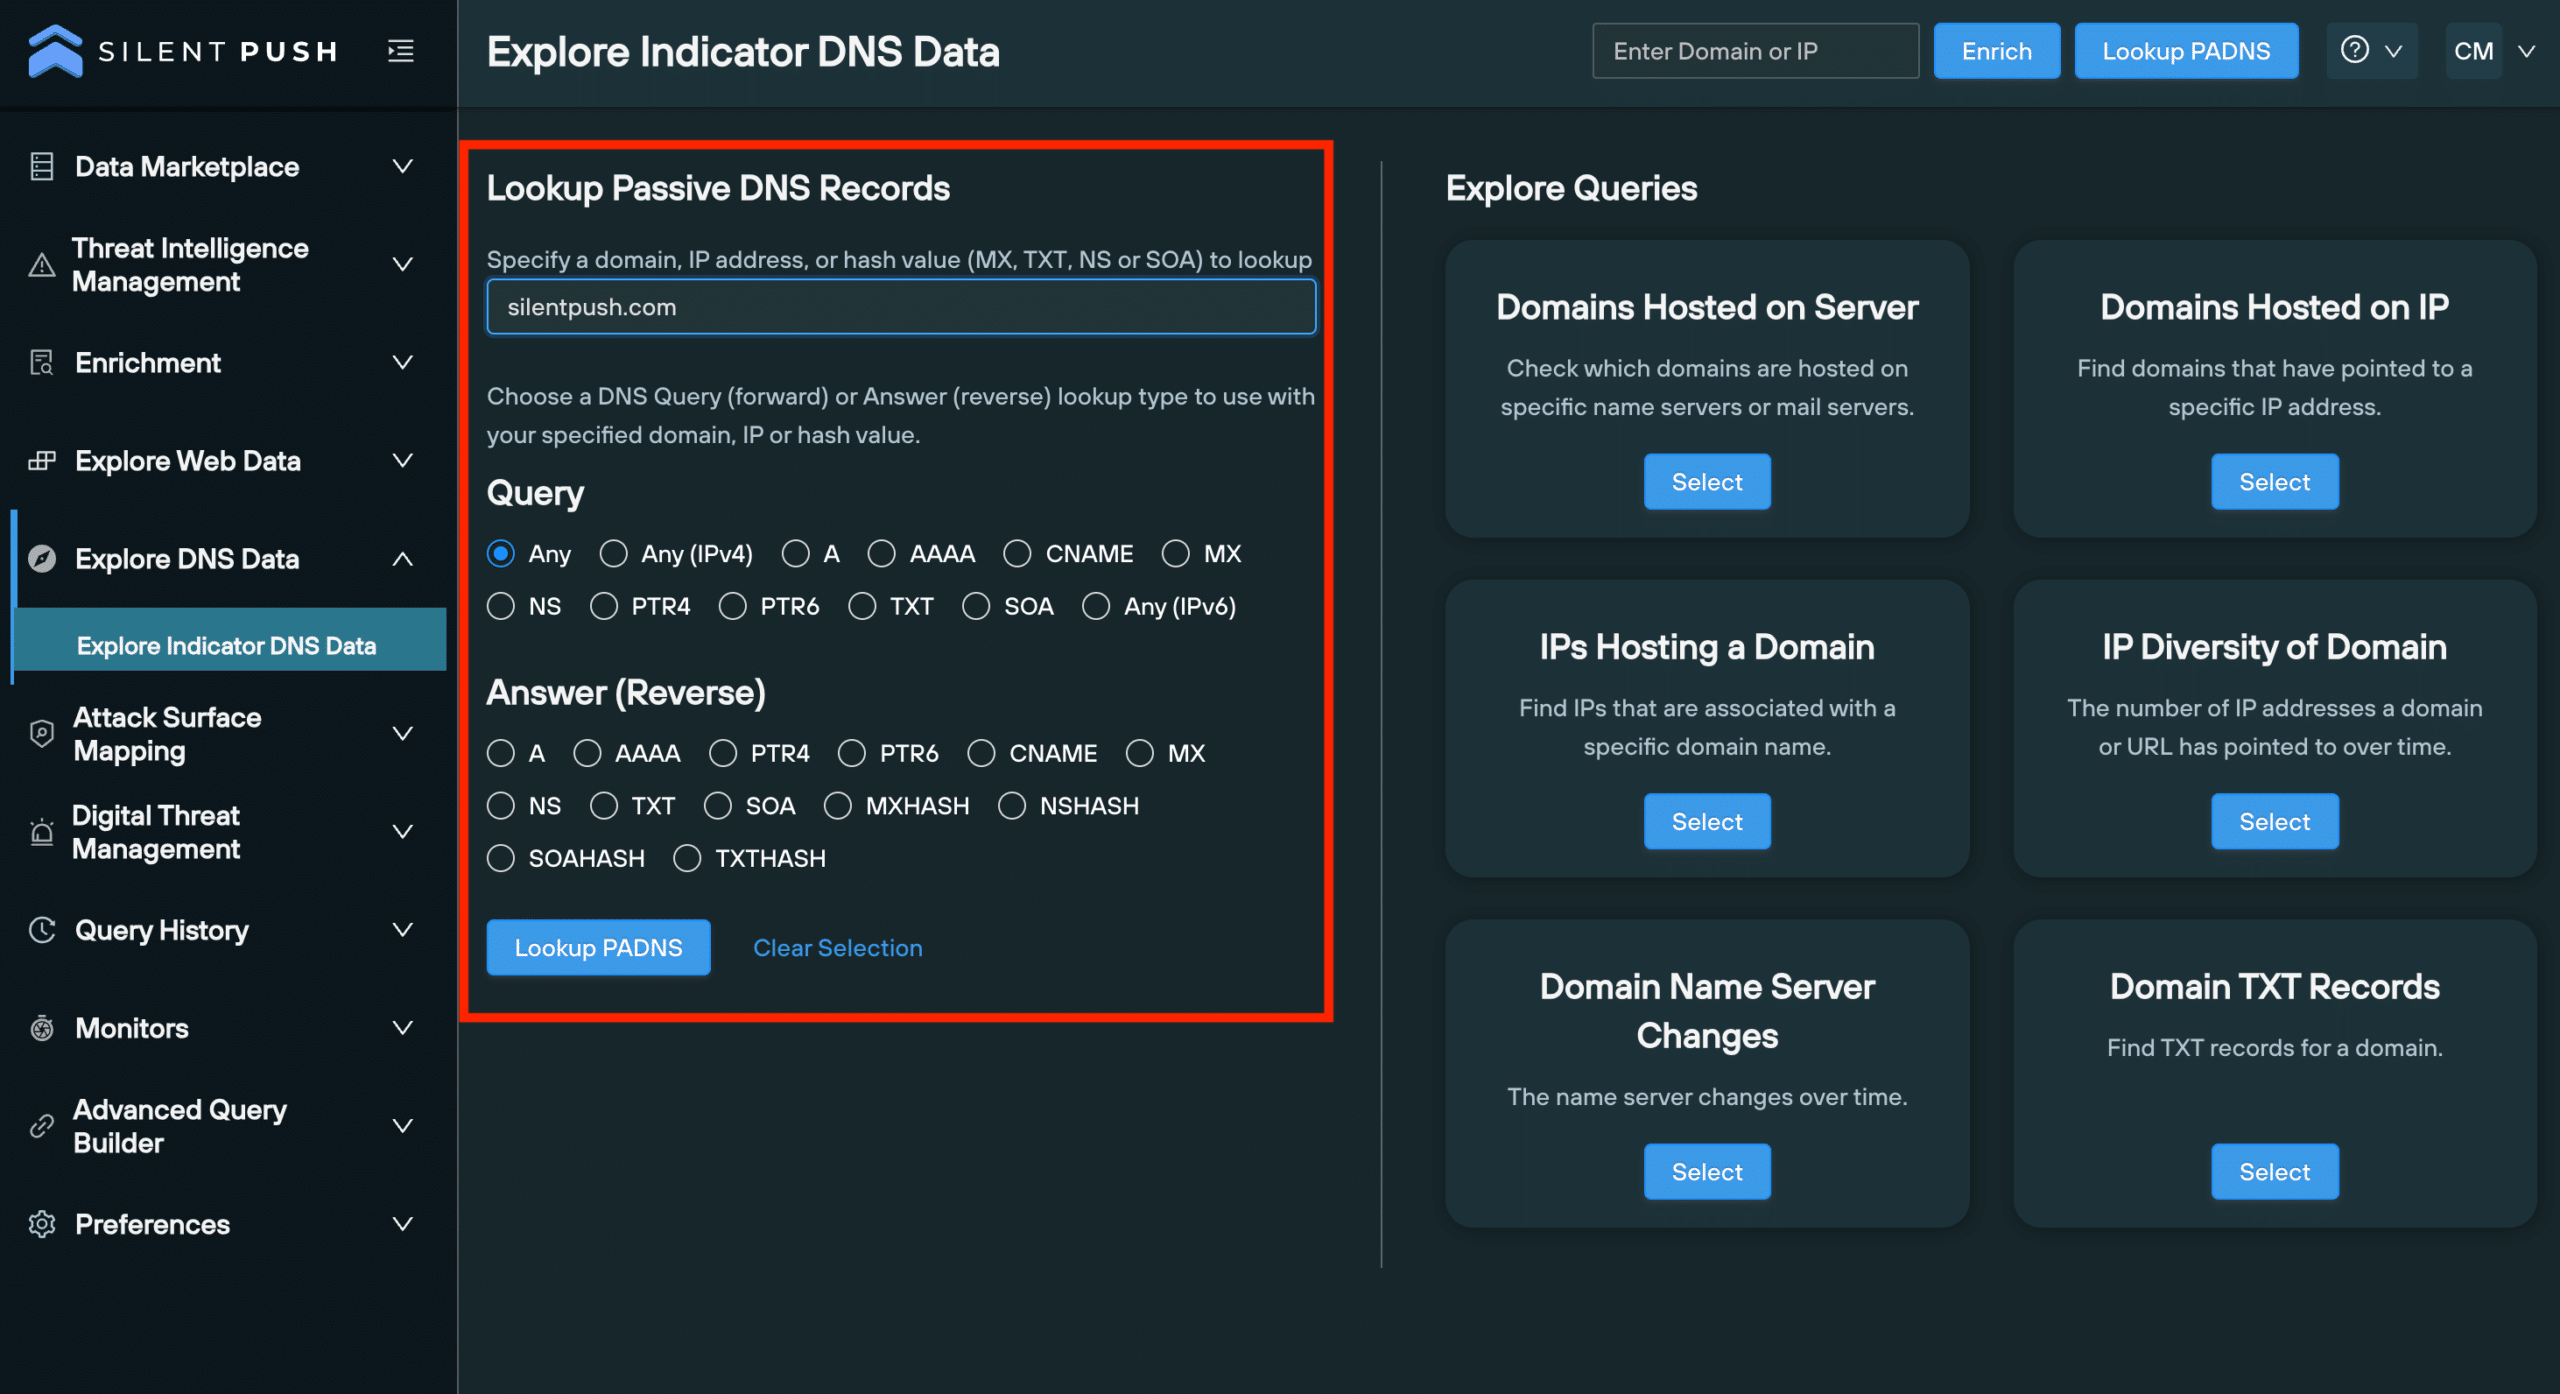Image resolution: width=2560 pixels, height=1394 pixels.
Task: Click the Lookup PADNS button
Action: click(597, 946)
